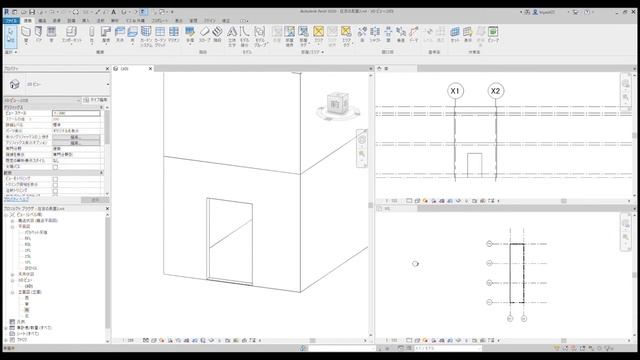
Task: Toggle the Crop View checkbox
Action: click(55, 179)
